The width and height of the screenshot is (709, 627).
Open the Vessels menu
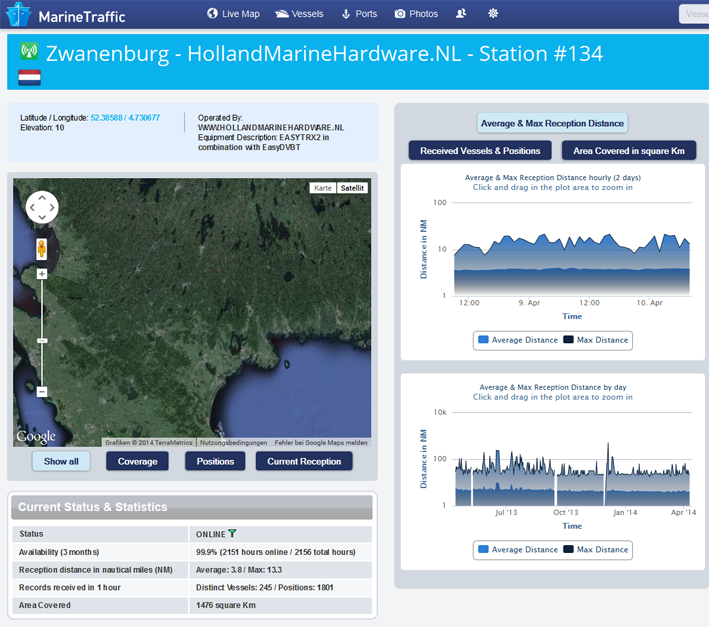point(299,14)
